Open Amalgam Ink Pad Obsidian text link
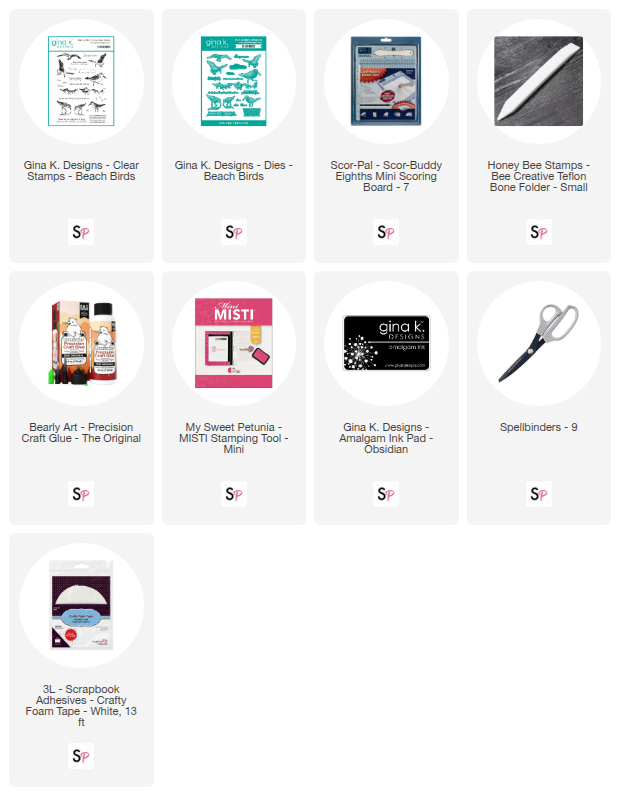This screenshot has height=808, width=620. pyautogui.click(x=386, y=438)
